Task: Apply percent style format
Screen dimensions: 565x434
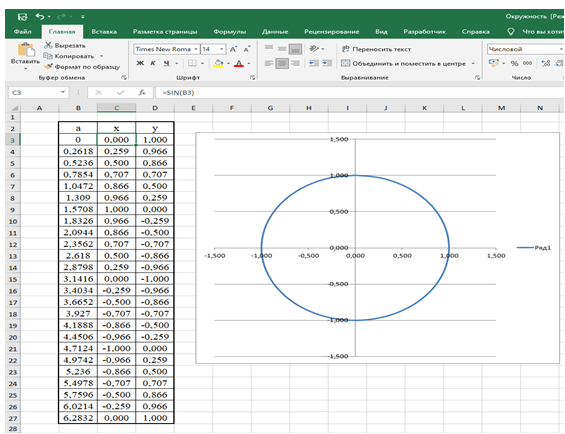Action: (x=514, y=63)
